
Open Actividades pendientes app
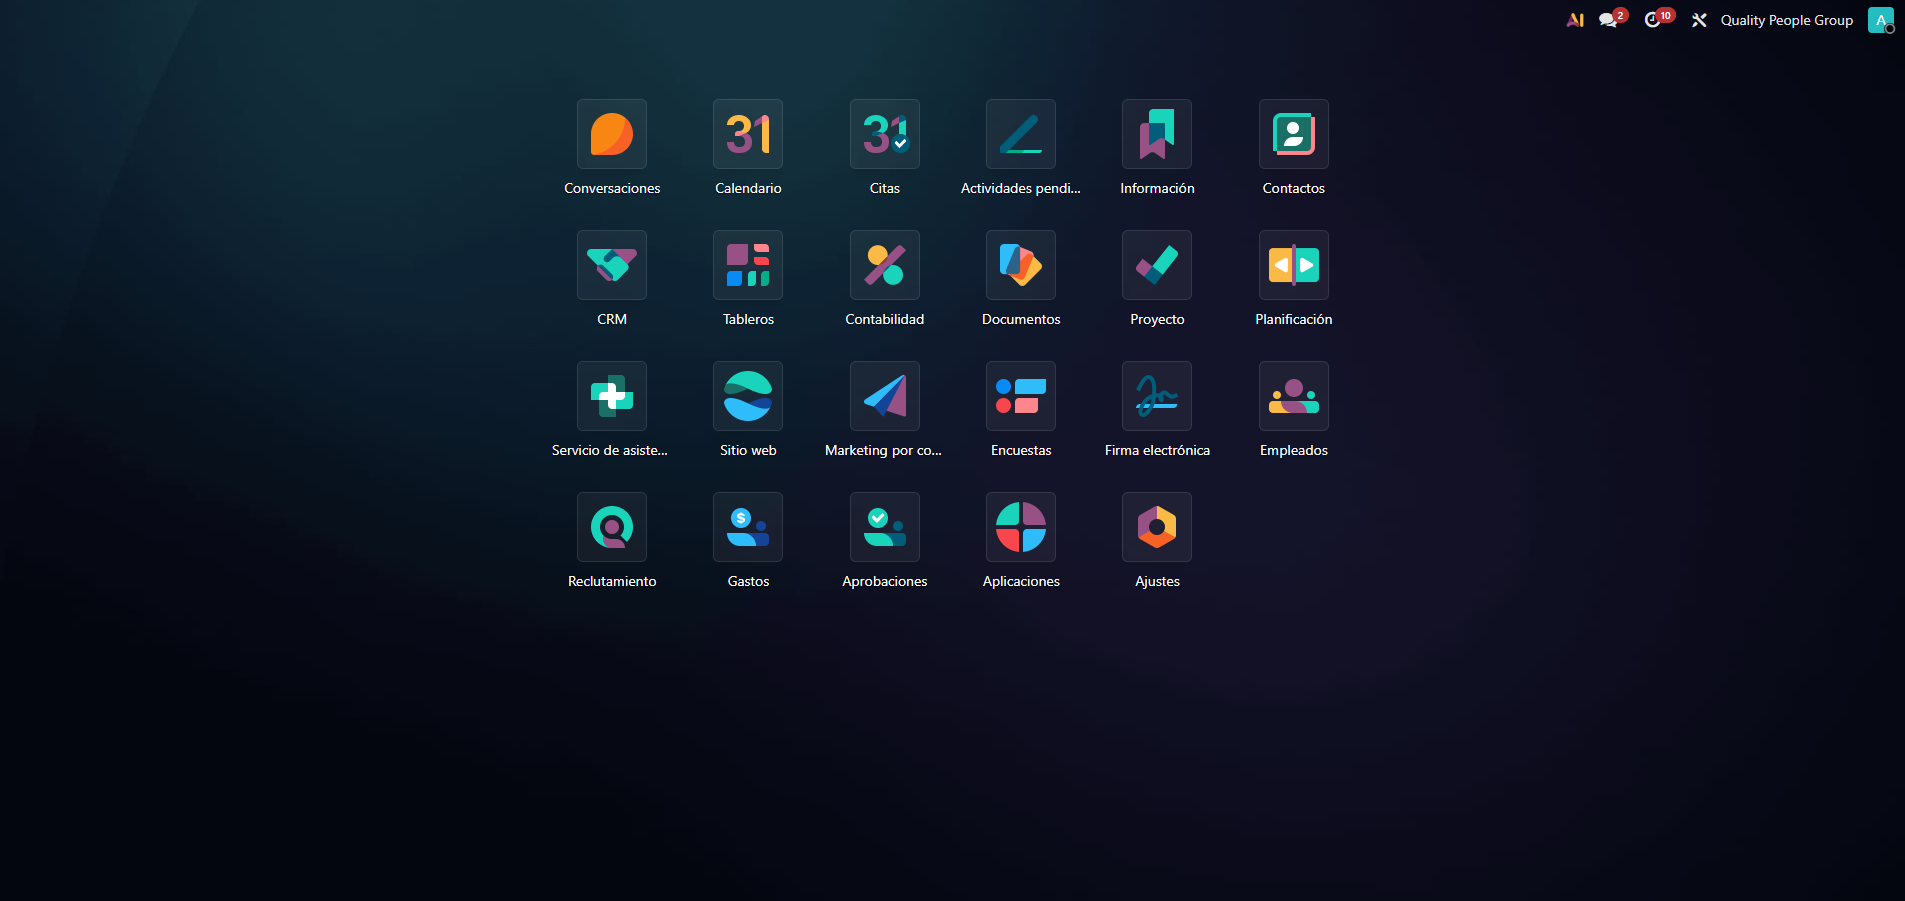click(x=1021, y=135)
